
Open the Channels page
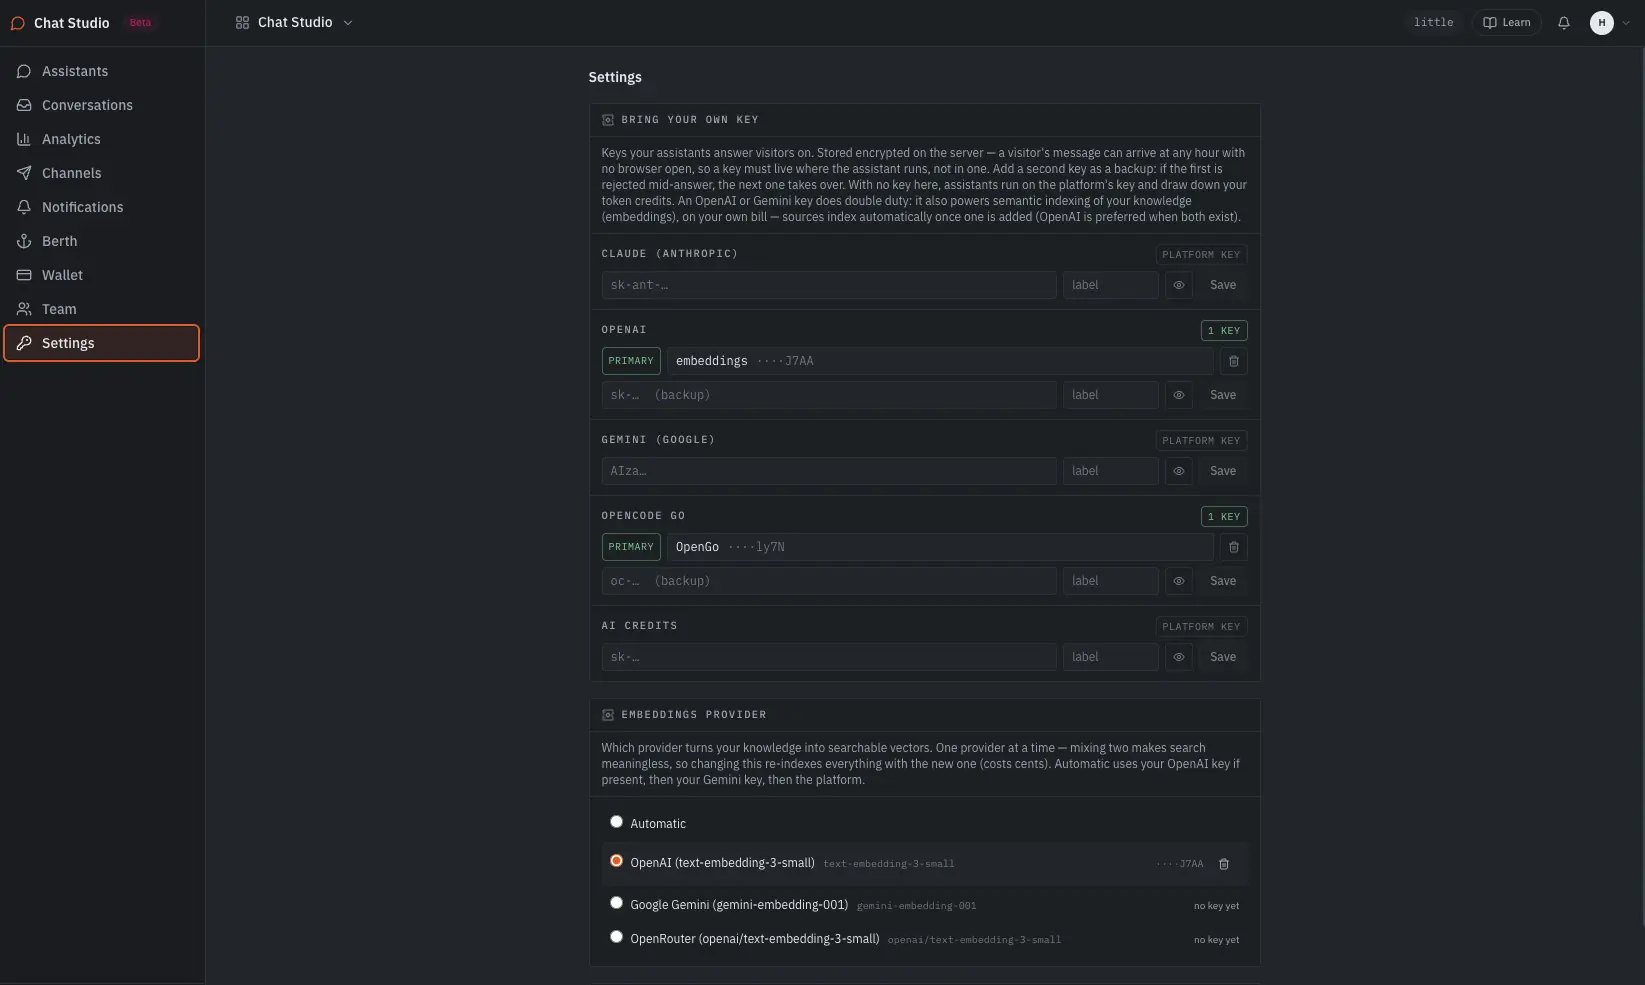(102, 173)
